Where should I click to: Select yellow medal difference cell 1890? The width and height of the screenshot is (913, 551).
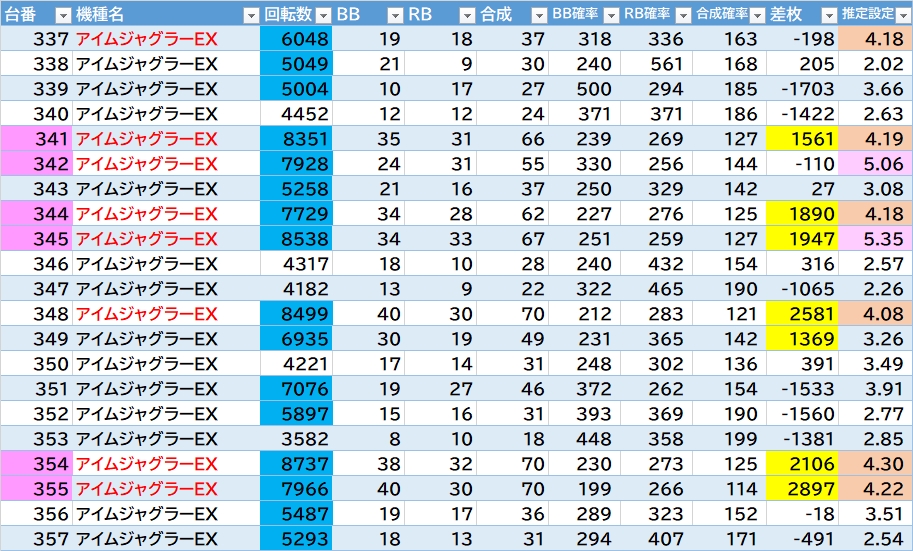pyautogui.click(x=802, y=214)
